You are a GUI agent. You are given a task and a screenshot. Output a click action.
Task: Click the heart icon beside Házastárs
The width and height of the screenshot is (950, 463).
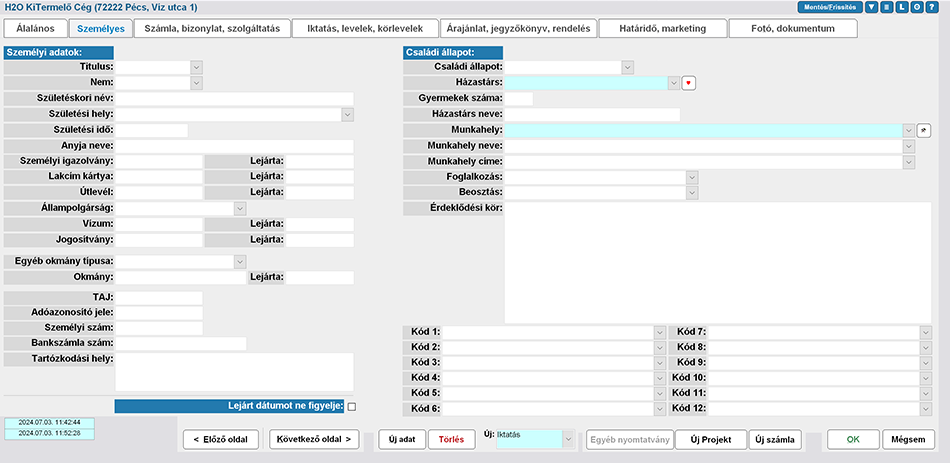pos(688,83)
